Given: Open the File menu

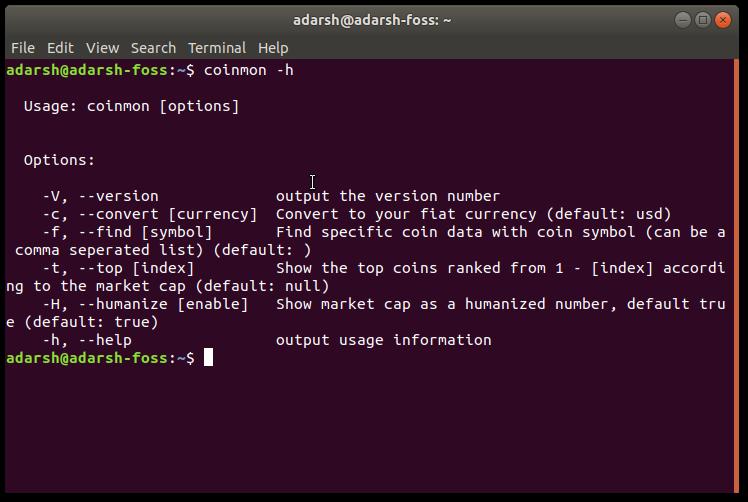Looking at the screenshot, I should [x=22, y=48].
